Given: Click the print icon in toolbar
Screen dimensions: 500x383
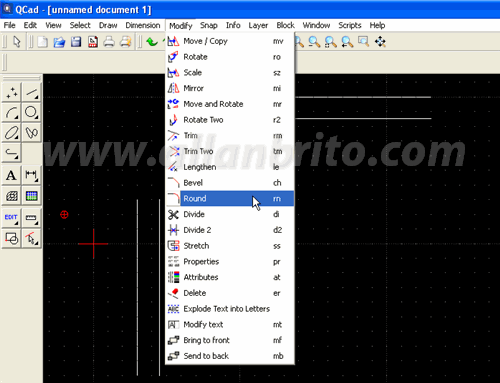Looking at the screenshot, I should point(109,42).
